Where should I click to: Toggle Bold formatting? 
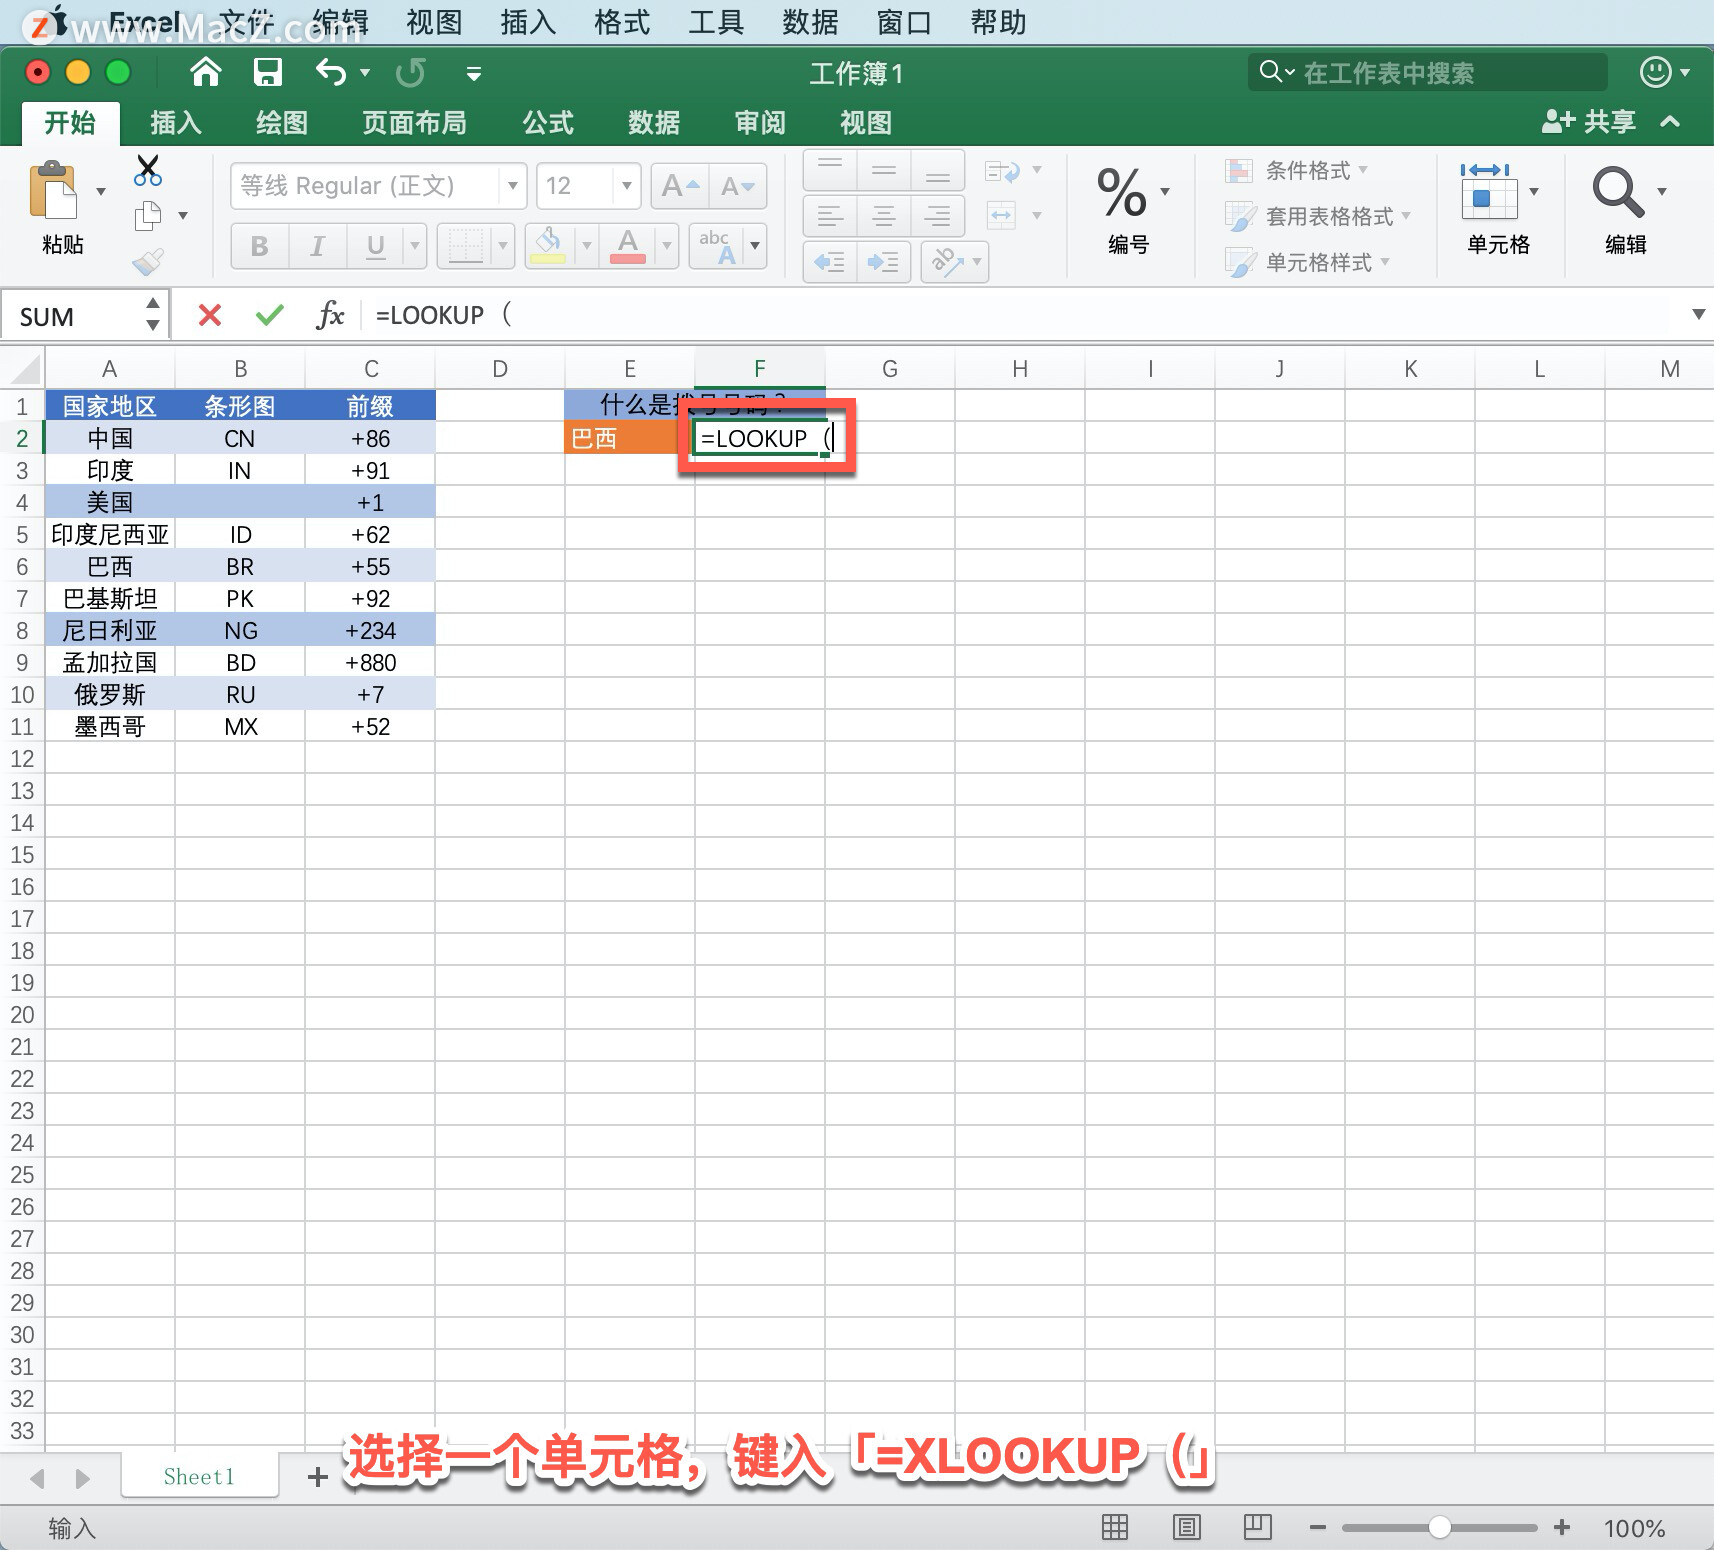[x=260, y=246]
